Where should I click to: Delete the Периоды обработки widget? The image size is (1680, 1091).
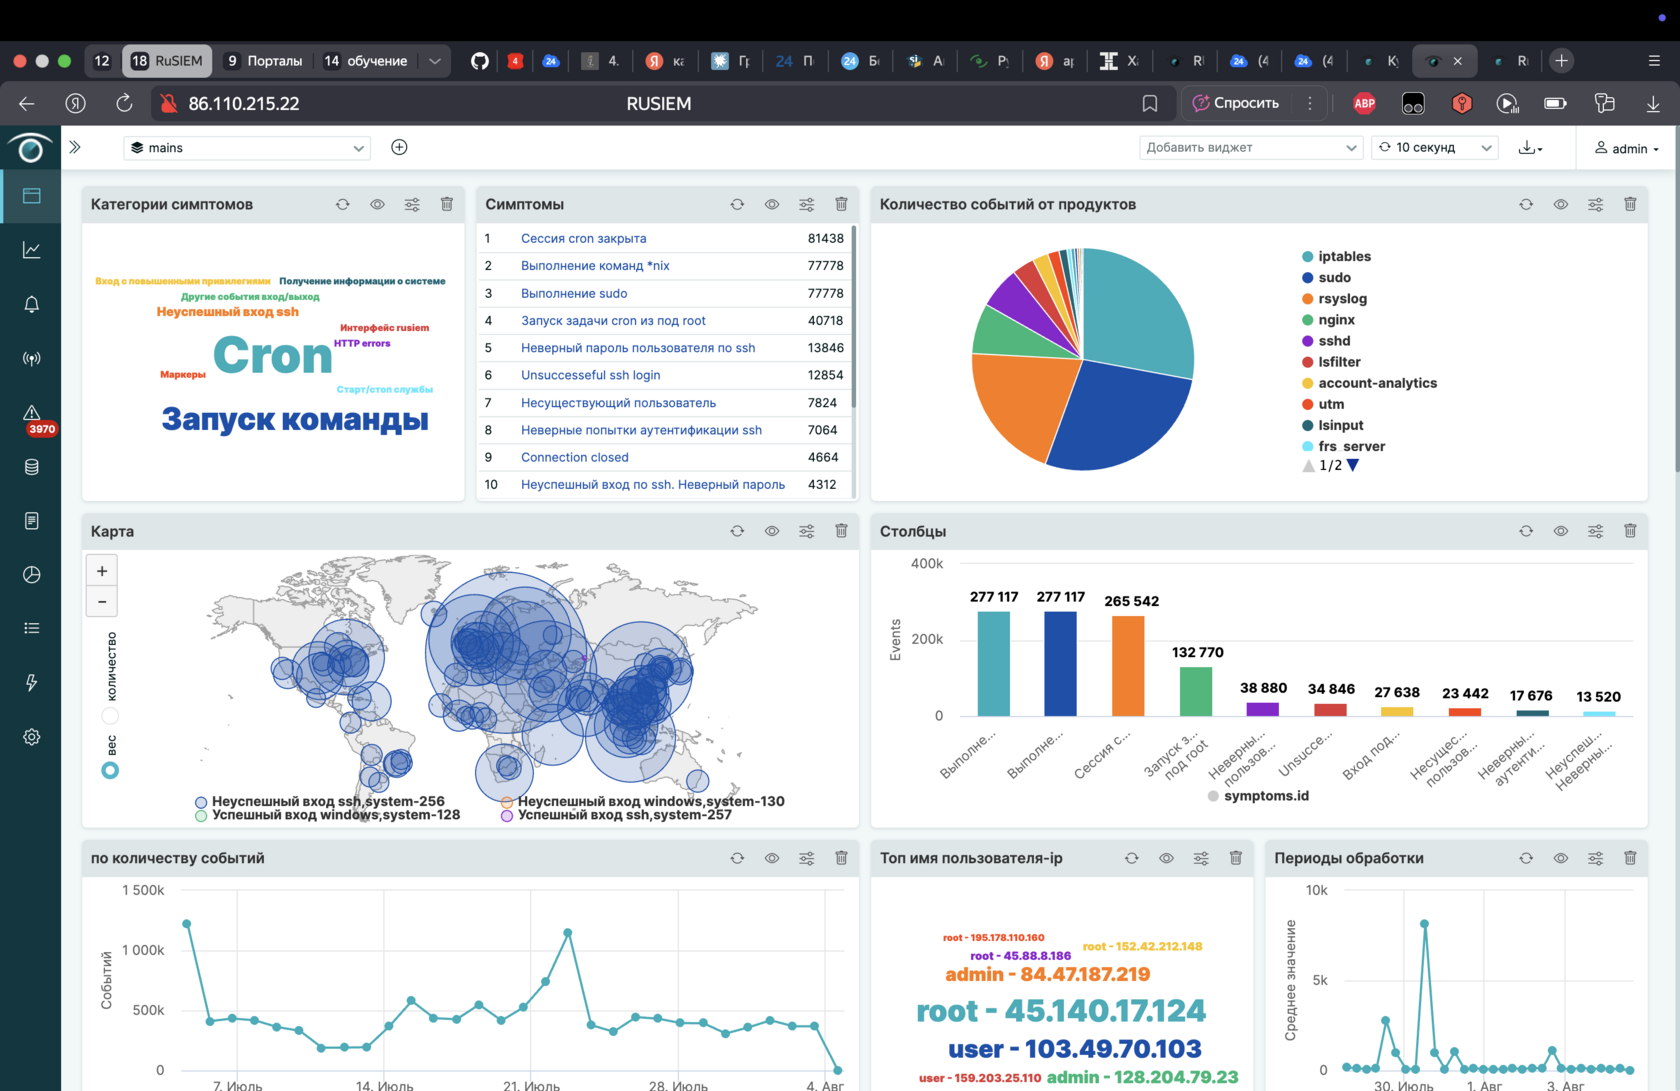[x=1630, y=858]
